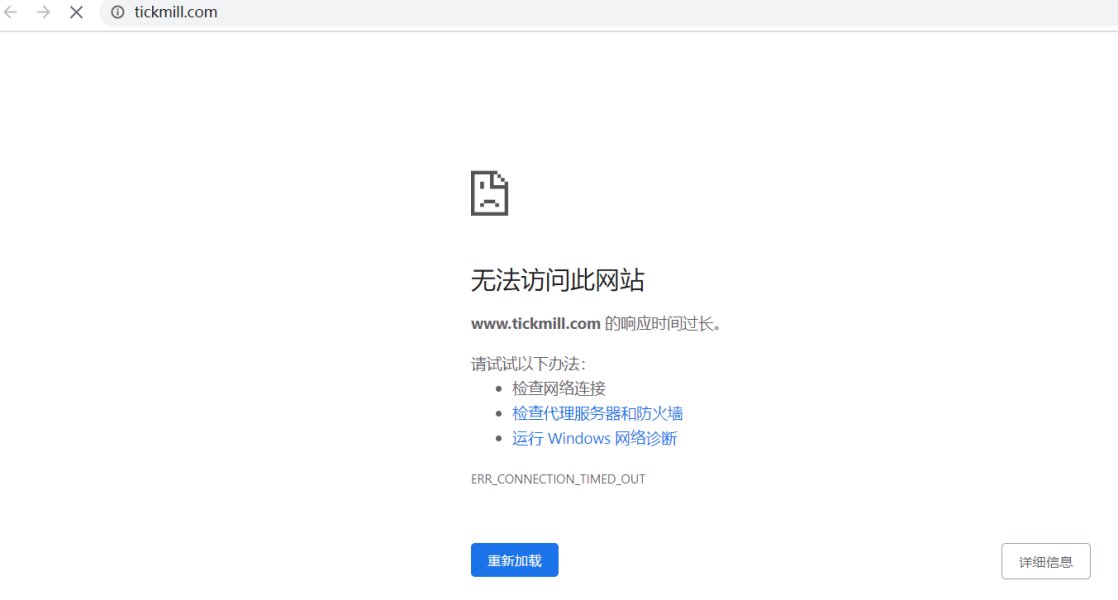Open 详细信息 details button

point(1045,562)
